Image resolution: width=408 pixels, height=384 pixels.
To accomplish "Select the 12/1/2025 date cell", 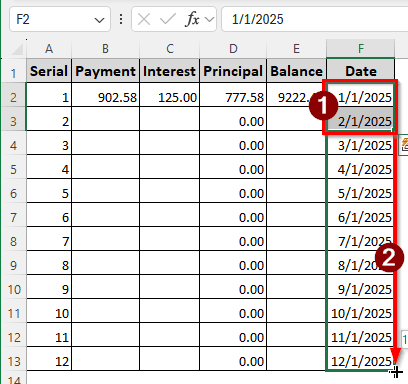I will click(x=361, y=359).
